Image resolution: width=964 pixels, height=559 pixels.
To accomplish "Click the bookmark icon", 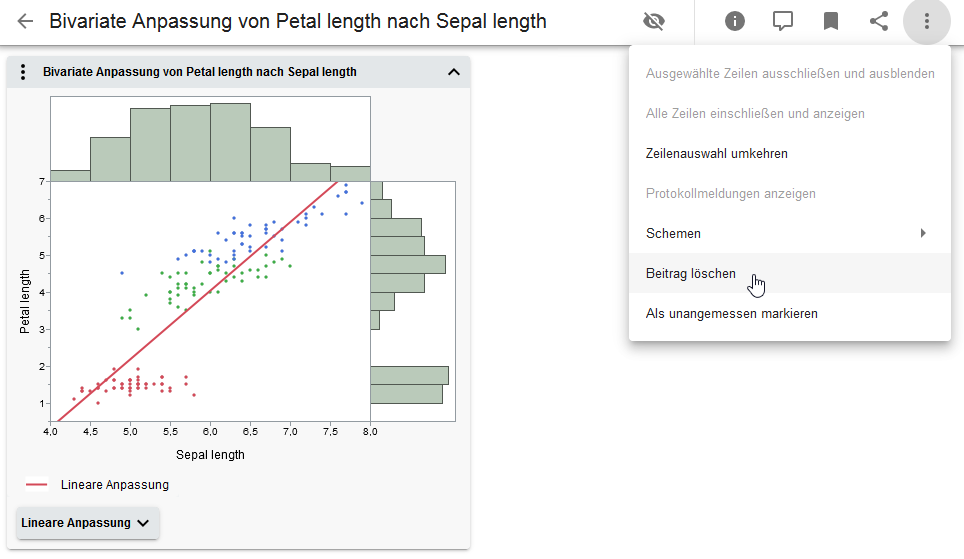I will tap(831, 21).
